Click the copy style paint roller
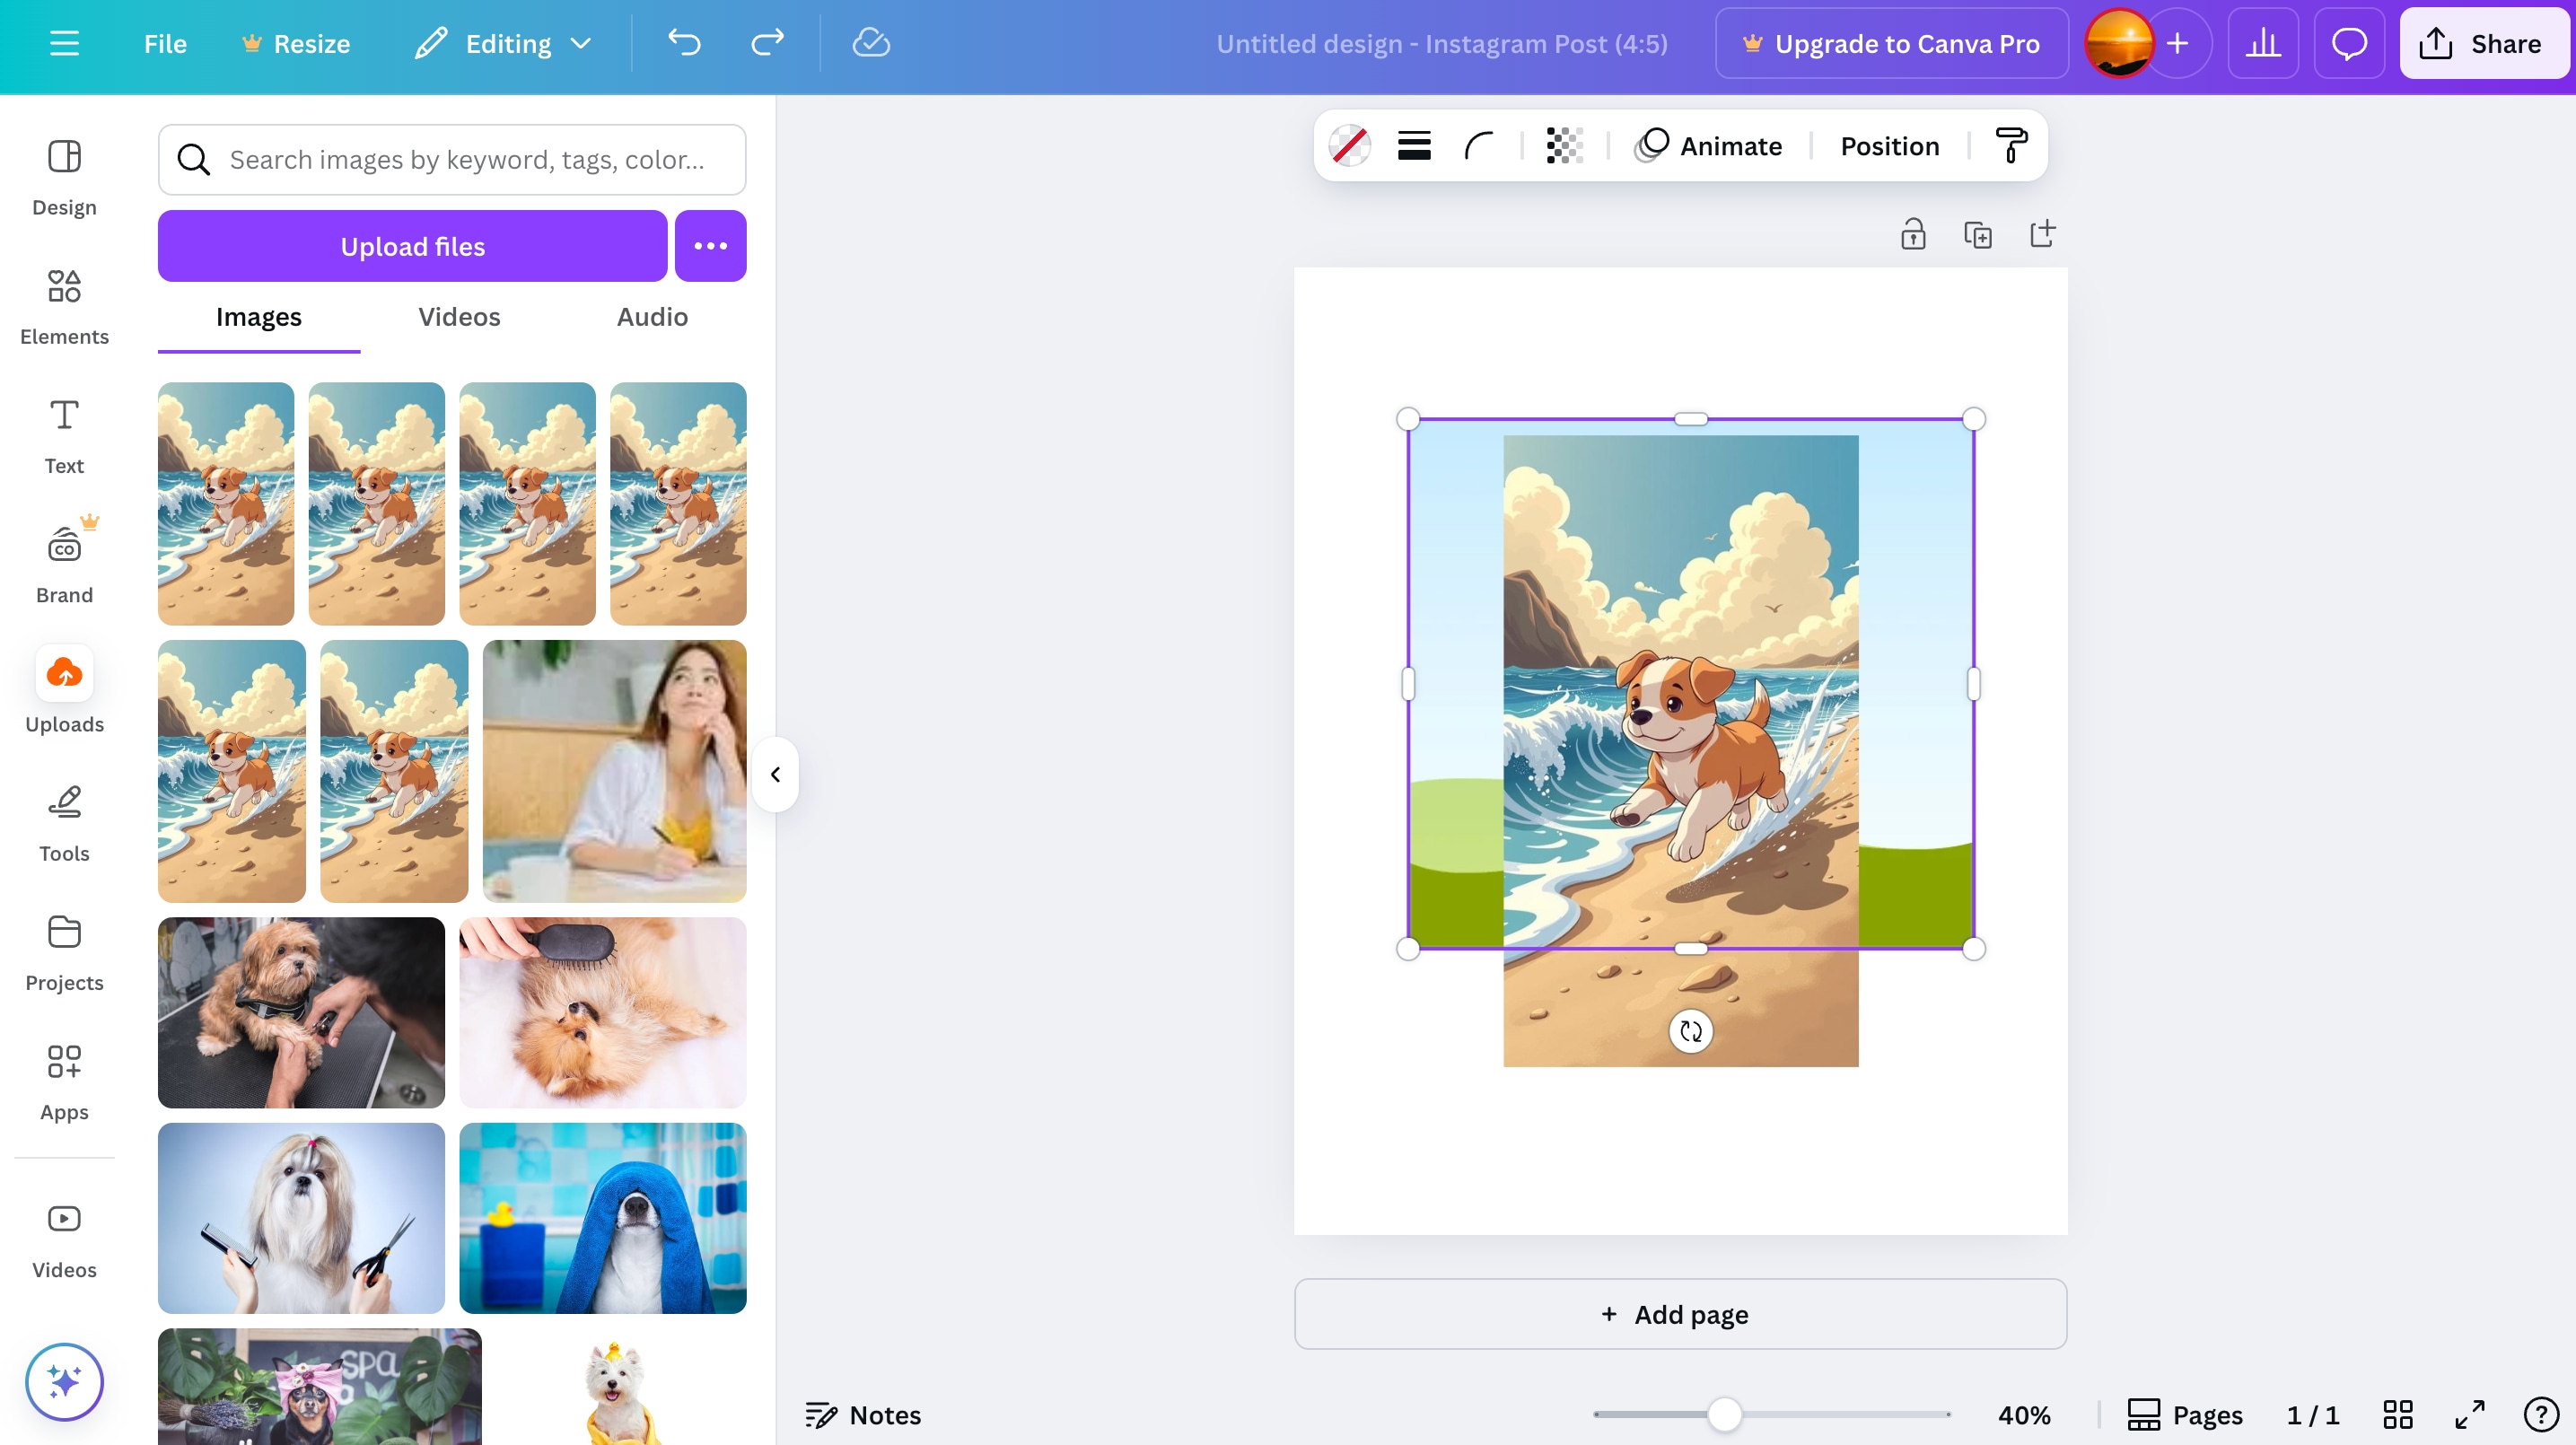2576x1445 pixels. 2011,146
